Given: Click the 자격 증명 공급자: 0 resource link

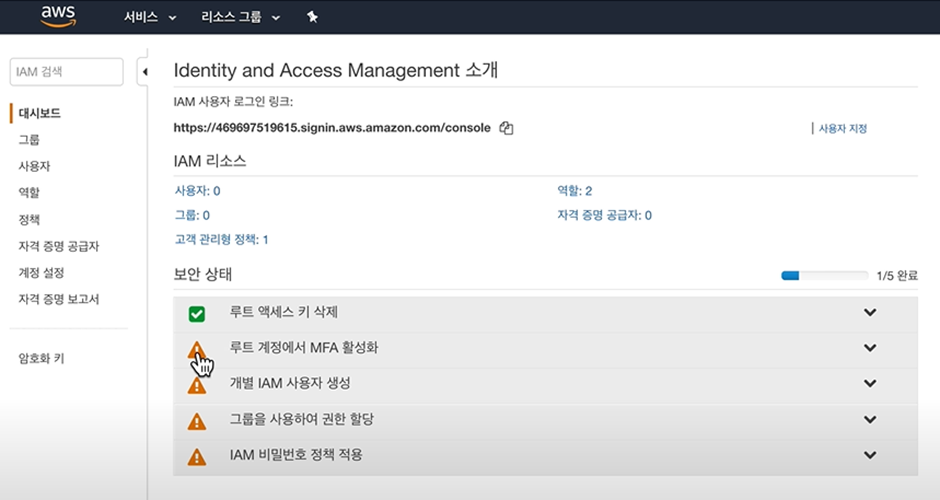Looking at the screenshot, I should (604, 215).
